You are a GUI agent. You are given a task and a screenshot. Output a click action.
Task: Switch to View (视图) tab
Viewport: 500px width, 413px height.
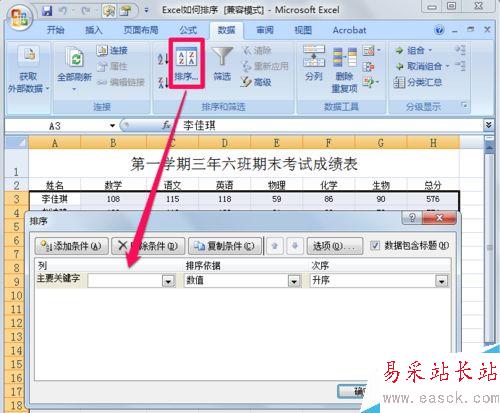click(303, 30)
